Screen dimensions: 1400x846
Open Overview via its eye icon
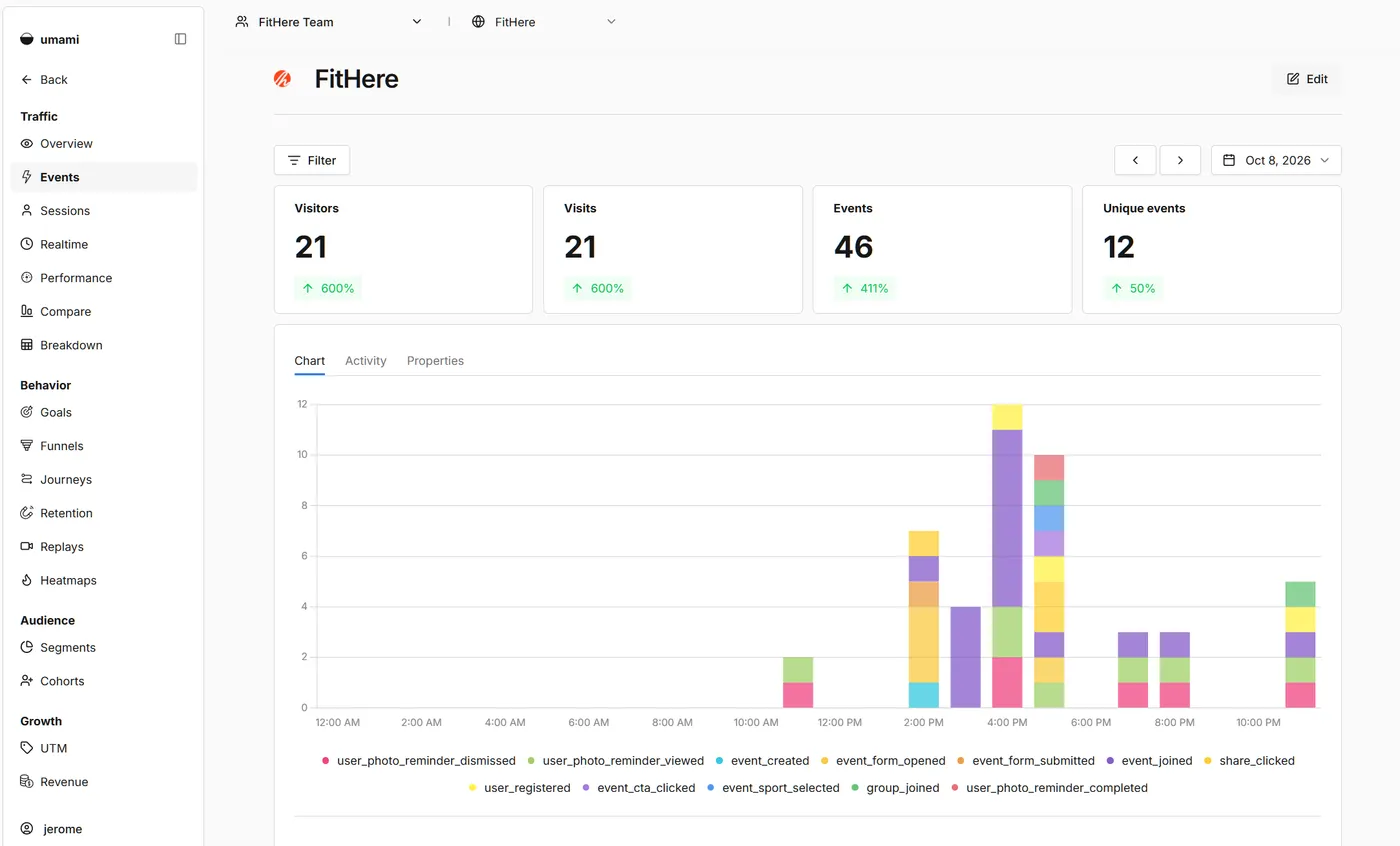[27, 143]
